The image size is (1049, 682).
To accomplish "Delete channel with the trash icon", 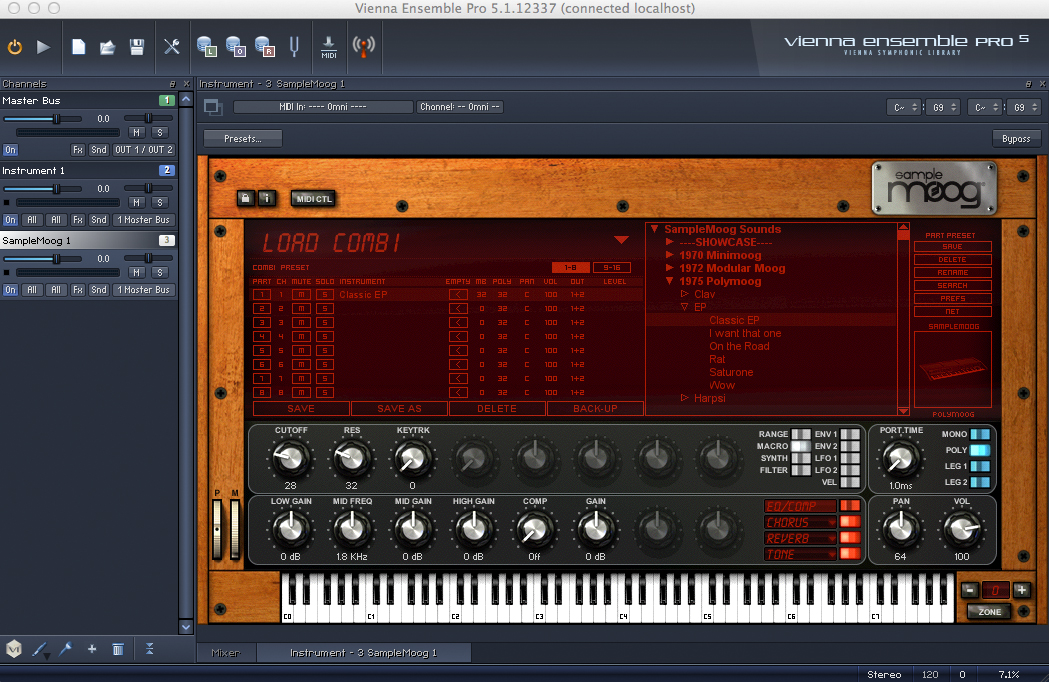I will click(x=117, y=649).
